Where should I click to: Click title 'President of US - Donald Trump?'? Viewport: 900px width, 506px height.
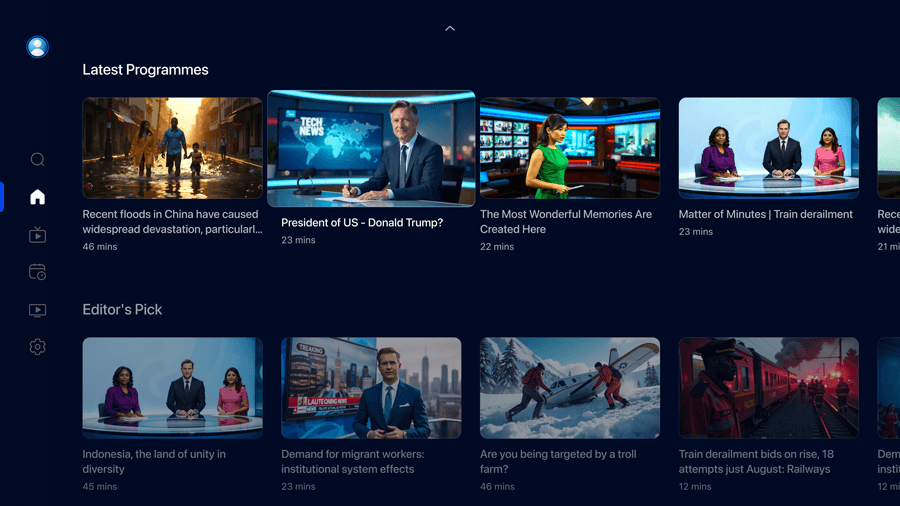362,223
